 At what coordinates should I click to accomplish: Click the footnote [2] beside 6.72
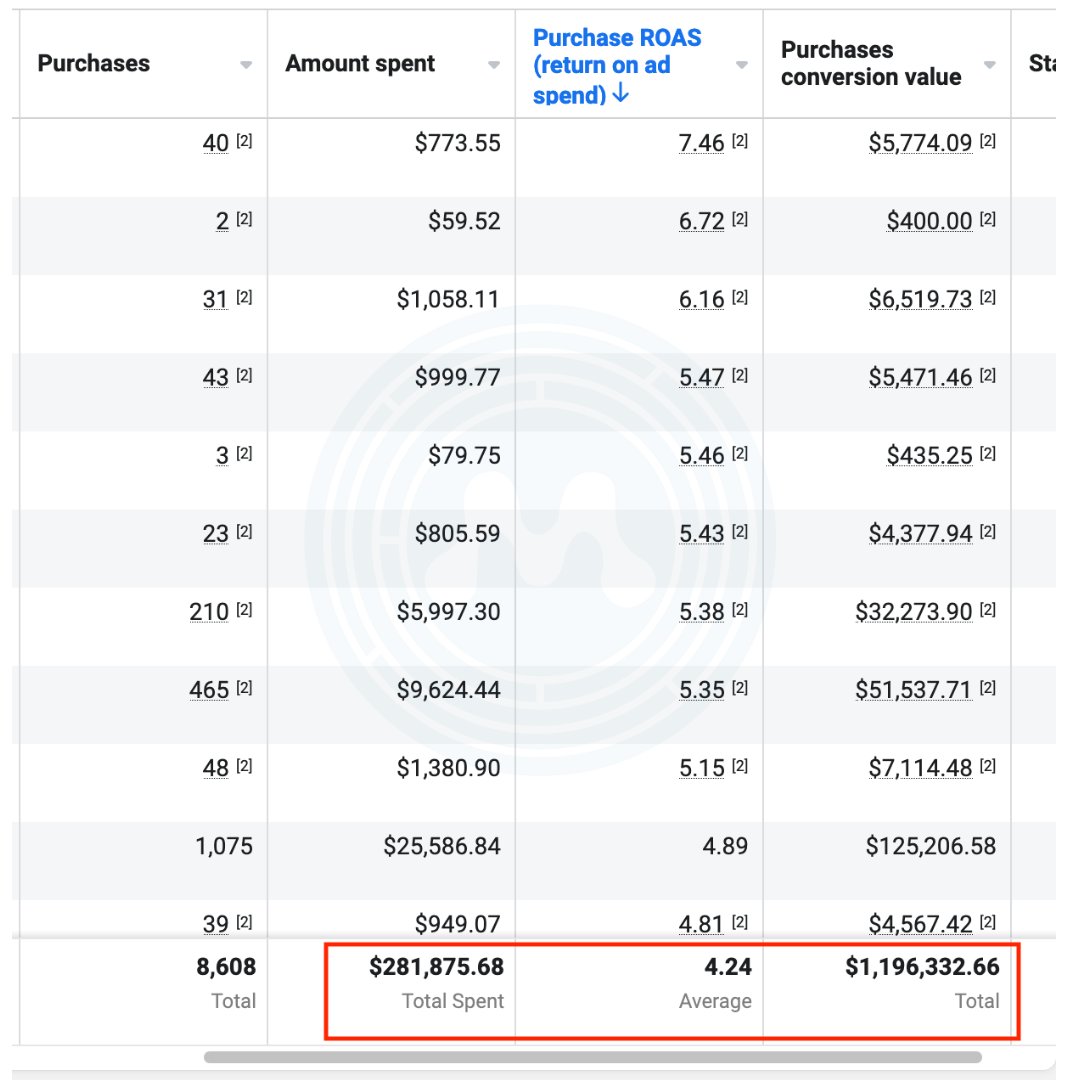(x=740, y=219)
